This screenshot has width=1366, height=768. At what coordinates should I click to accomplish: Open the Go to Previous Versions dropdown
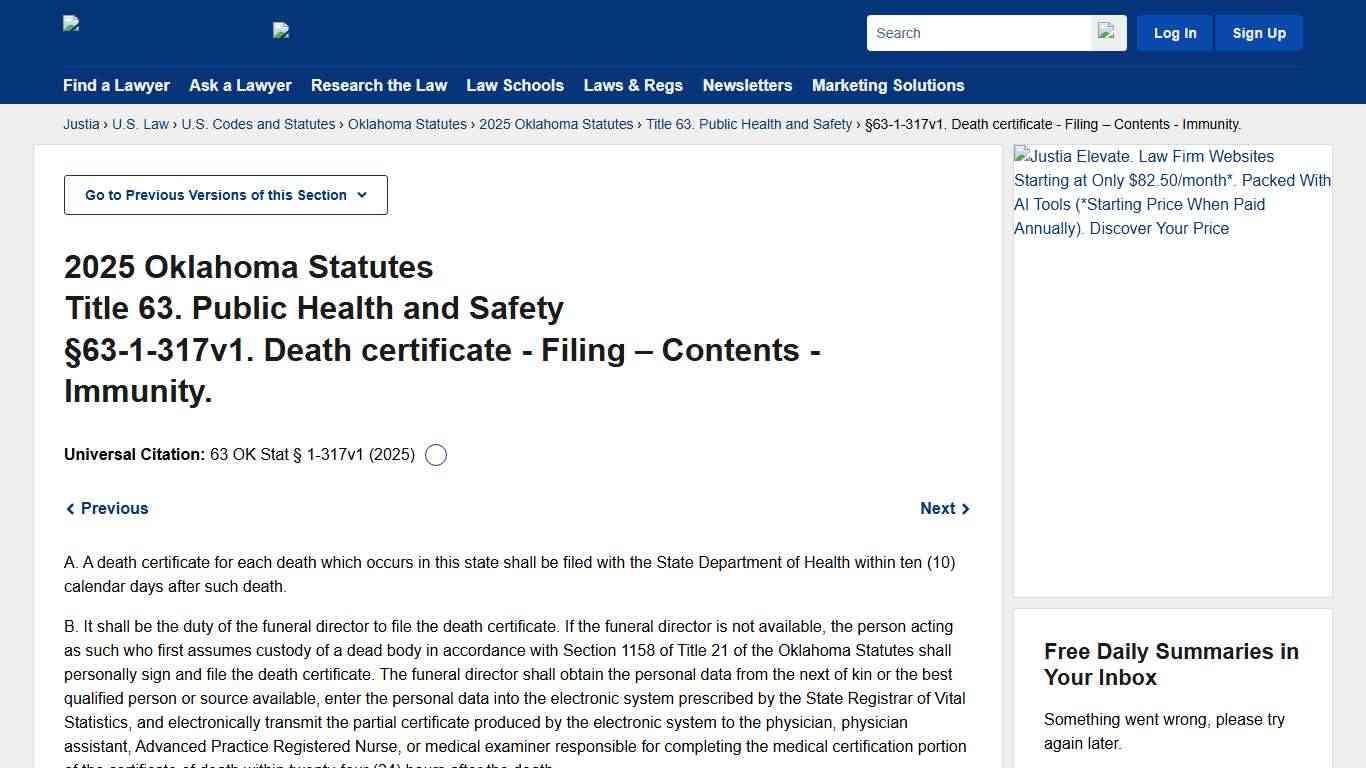click(x=225, y=195)
